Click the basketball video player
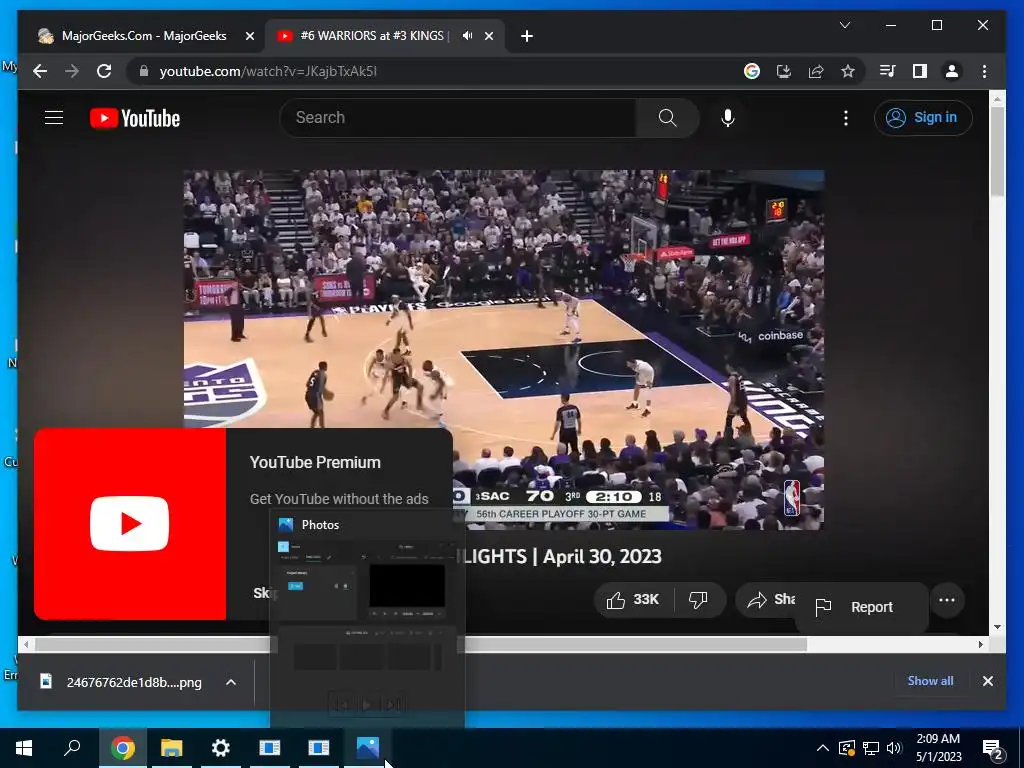Image resolution: width=1024 pixels, height=768 pixels. click(x=504, y=349)
